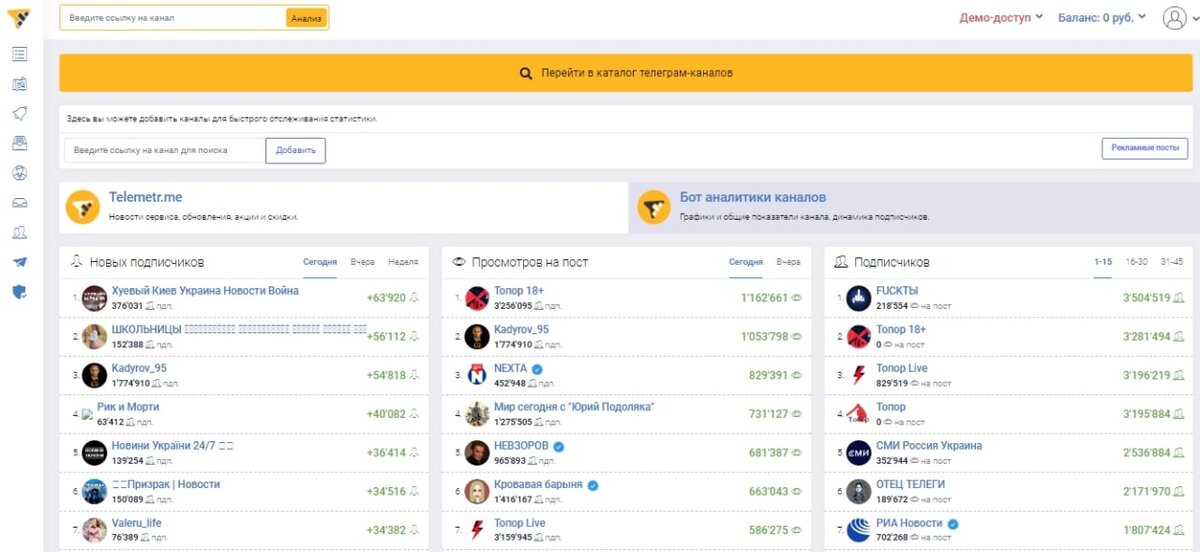This screenshot has width=1200, height=552.
Task: Click the megaphone icon in sidebar
Action: coord(20,113)
